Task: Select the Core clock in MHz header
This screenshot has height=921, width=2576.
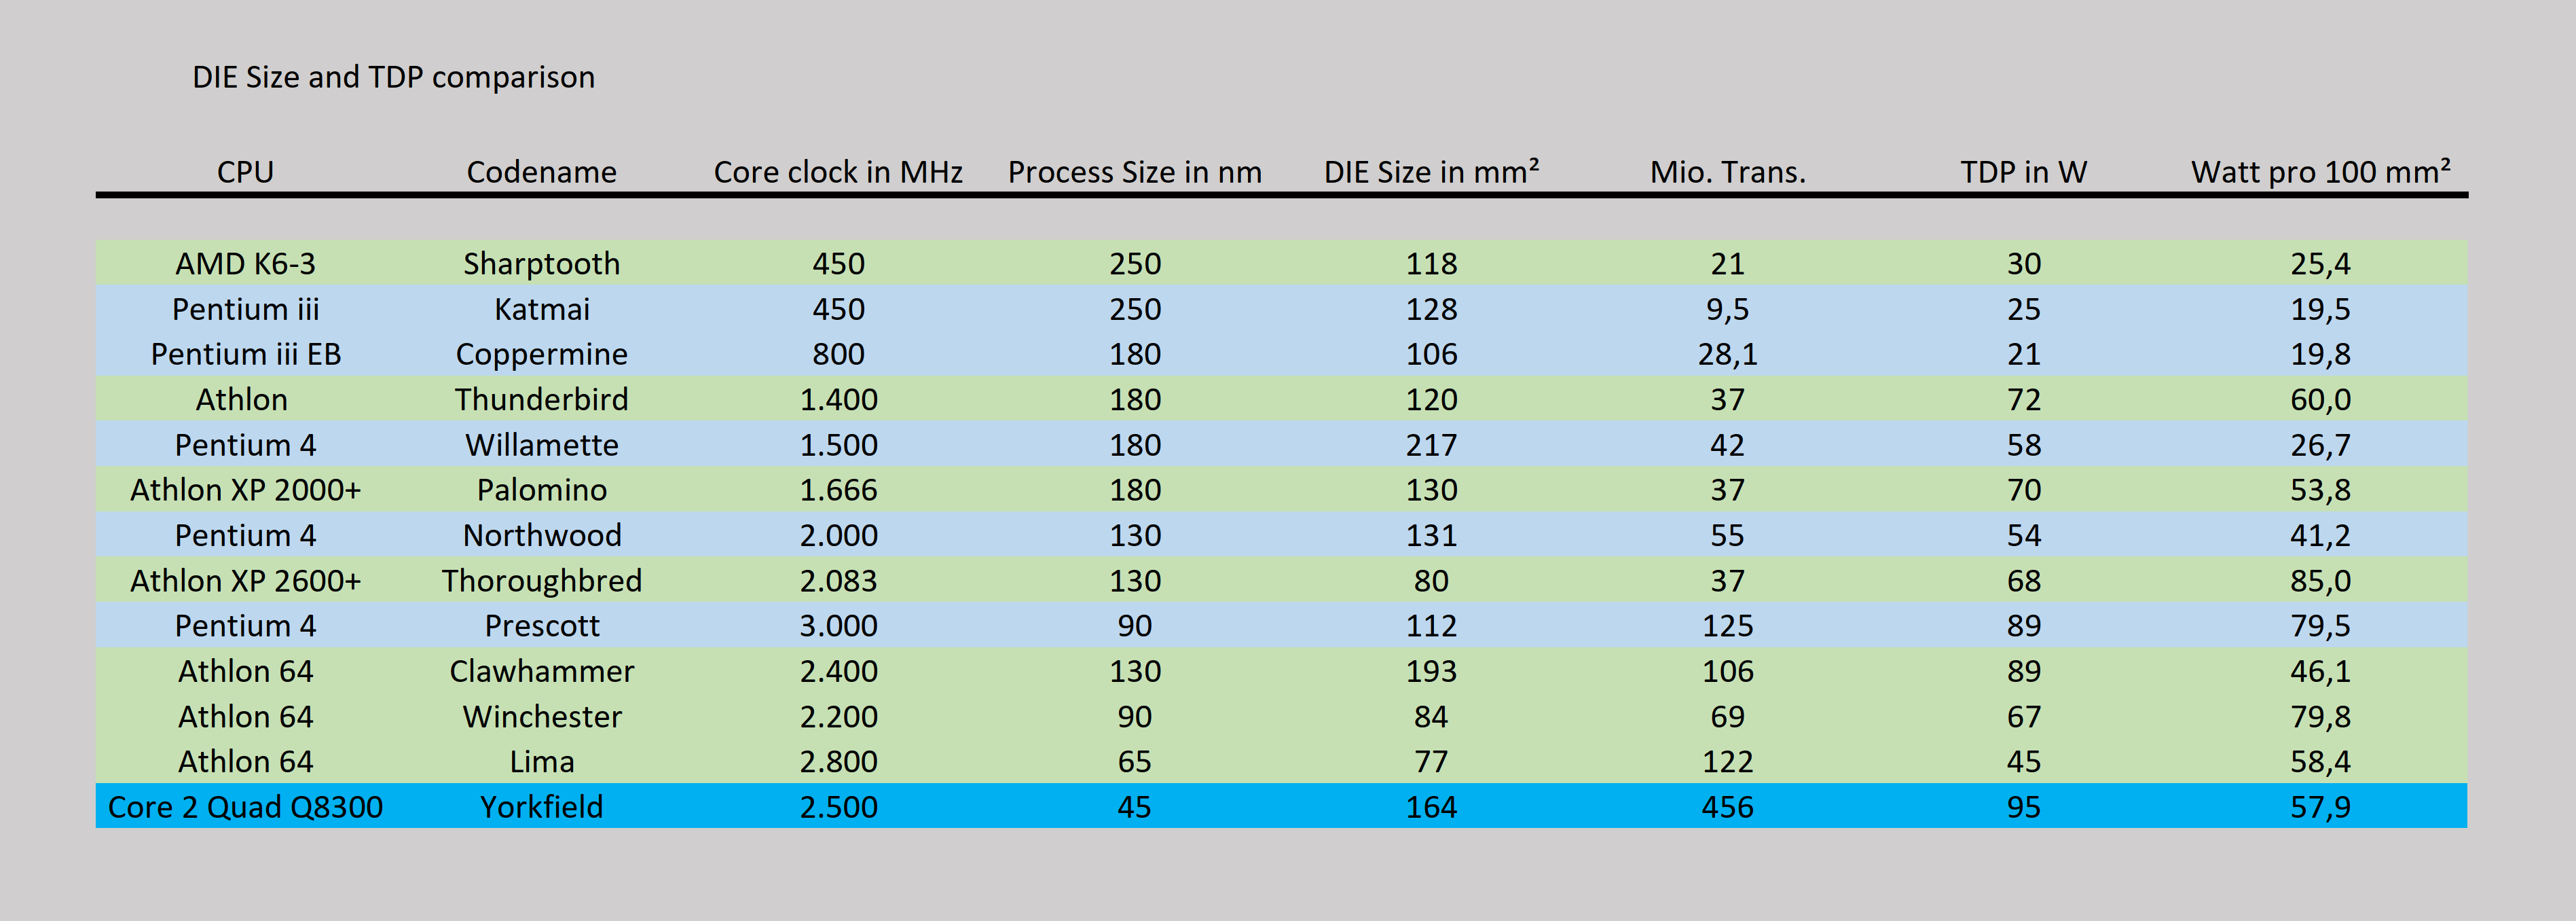Action: 837,171
